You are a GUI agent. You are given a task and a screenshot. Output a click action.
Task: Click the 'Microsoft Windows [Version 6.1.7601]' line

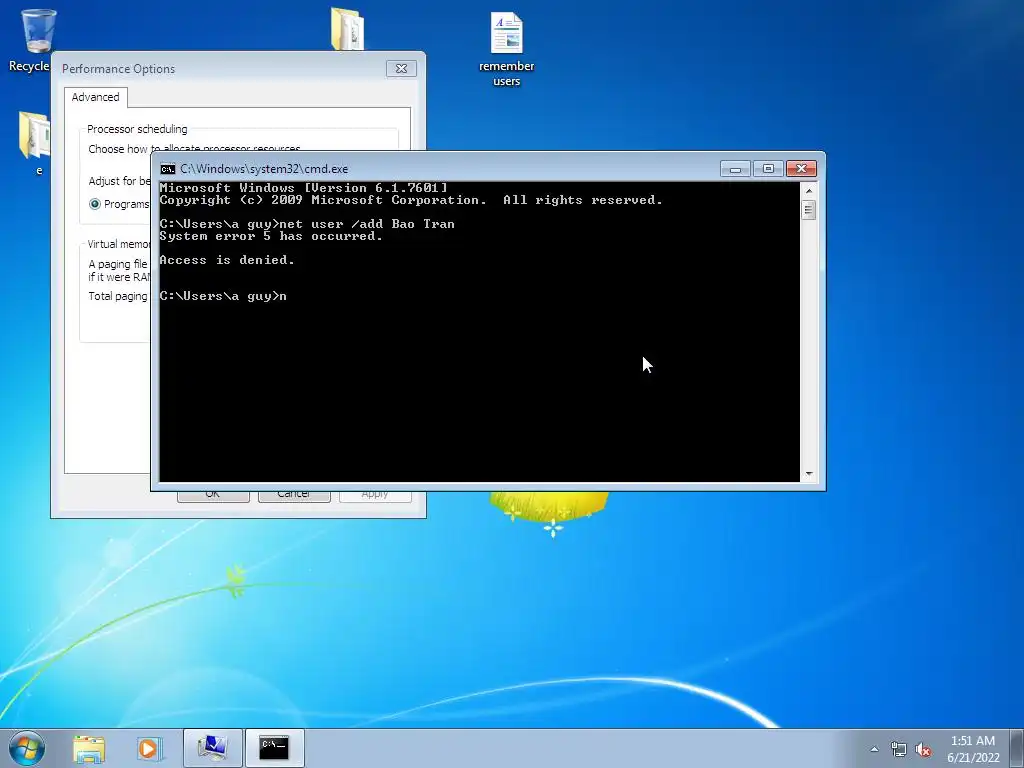point(303,188)
